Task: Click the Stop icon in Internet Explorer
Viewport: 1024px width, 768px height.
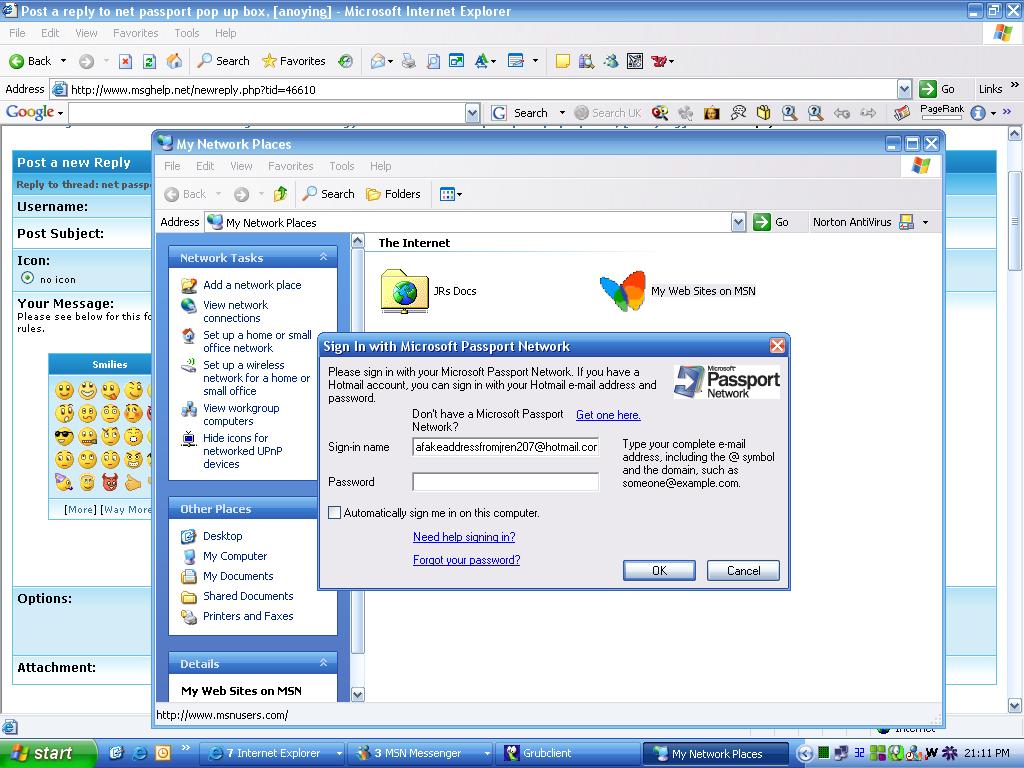Action: [125, 61]
